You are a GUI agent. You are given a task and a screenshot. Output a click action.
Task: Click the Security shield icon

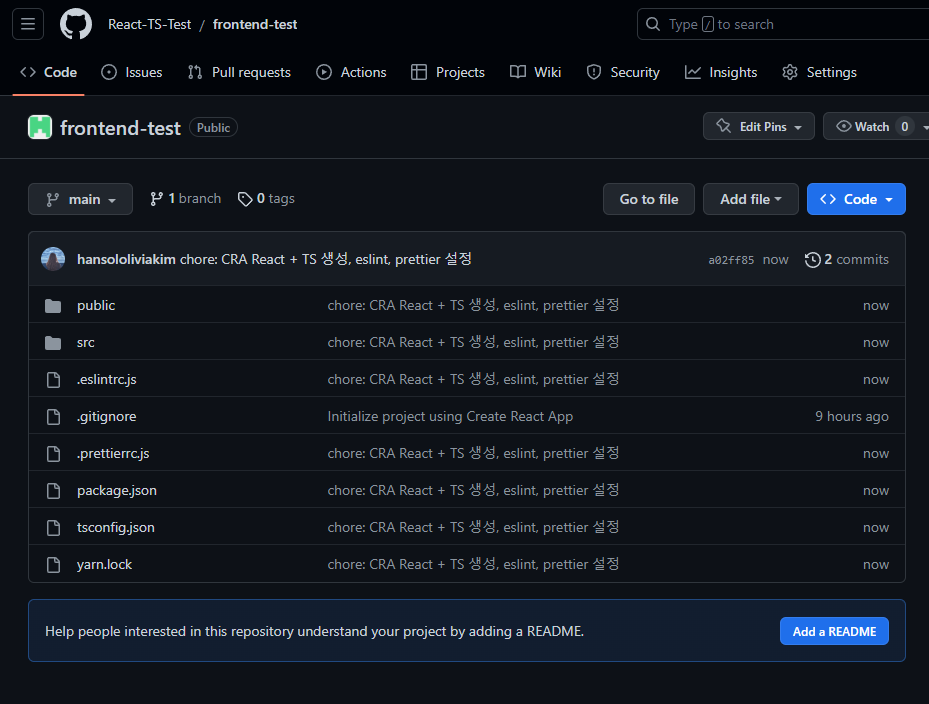pyautogui.click(x=594, y=72)
